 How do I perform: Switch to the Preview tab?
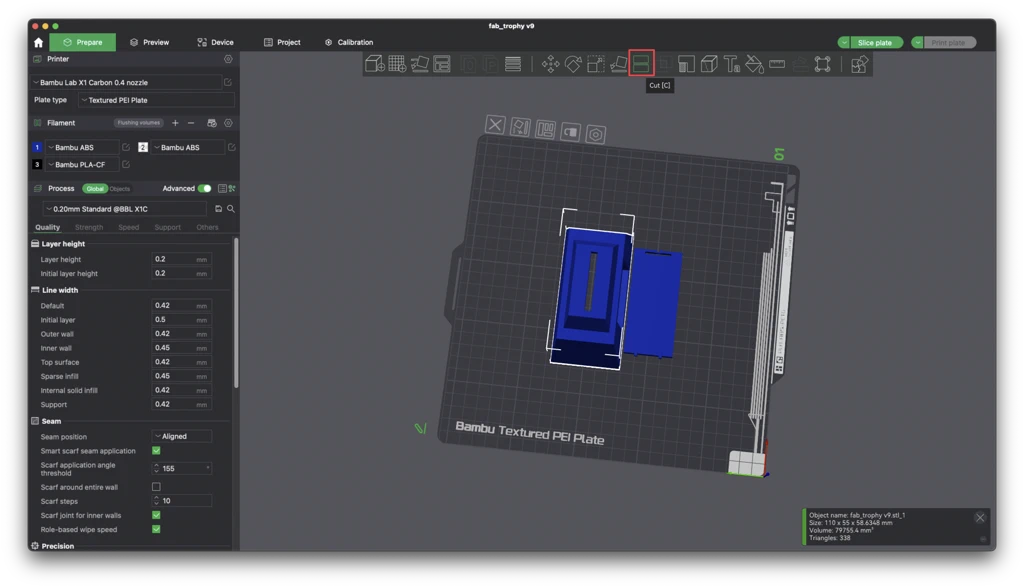coord(150,42)
